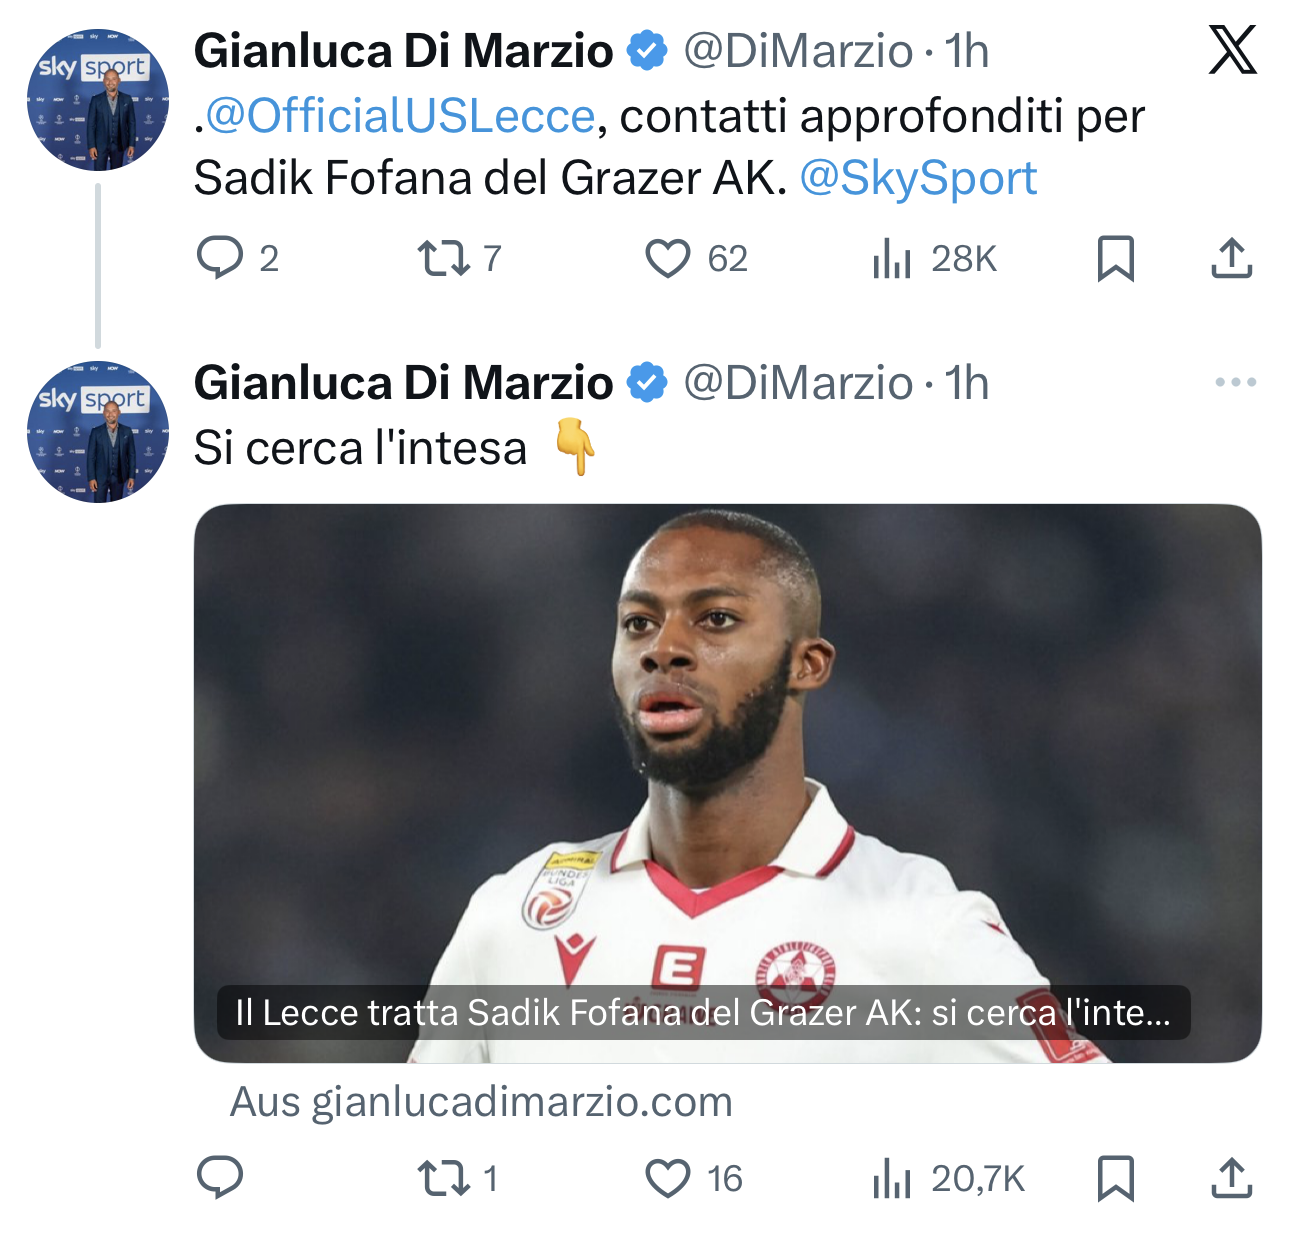Bookmark the first tweet
Screen dimensions: 1290x1233
coord(1115,258)
